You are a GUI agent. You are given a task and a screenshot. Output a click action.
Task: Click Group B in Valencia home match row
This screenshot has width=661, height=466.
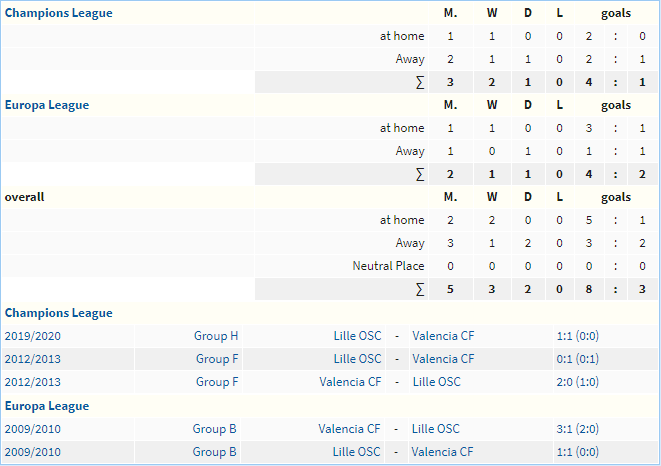coord(215,429)
